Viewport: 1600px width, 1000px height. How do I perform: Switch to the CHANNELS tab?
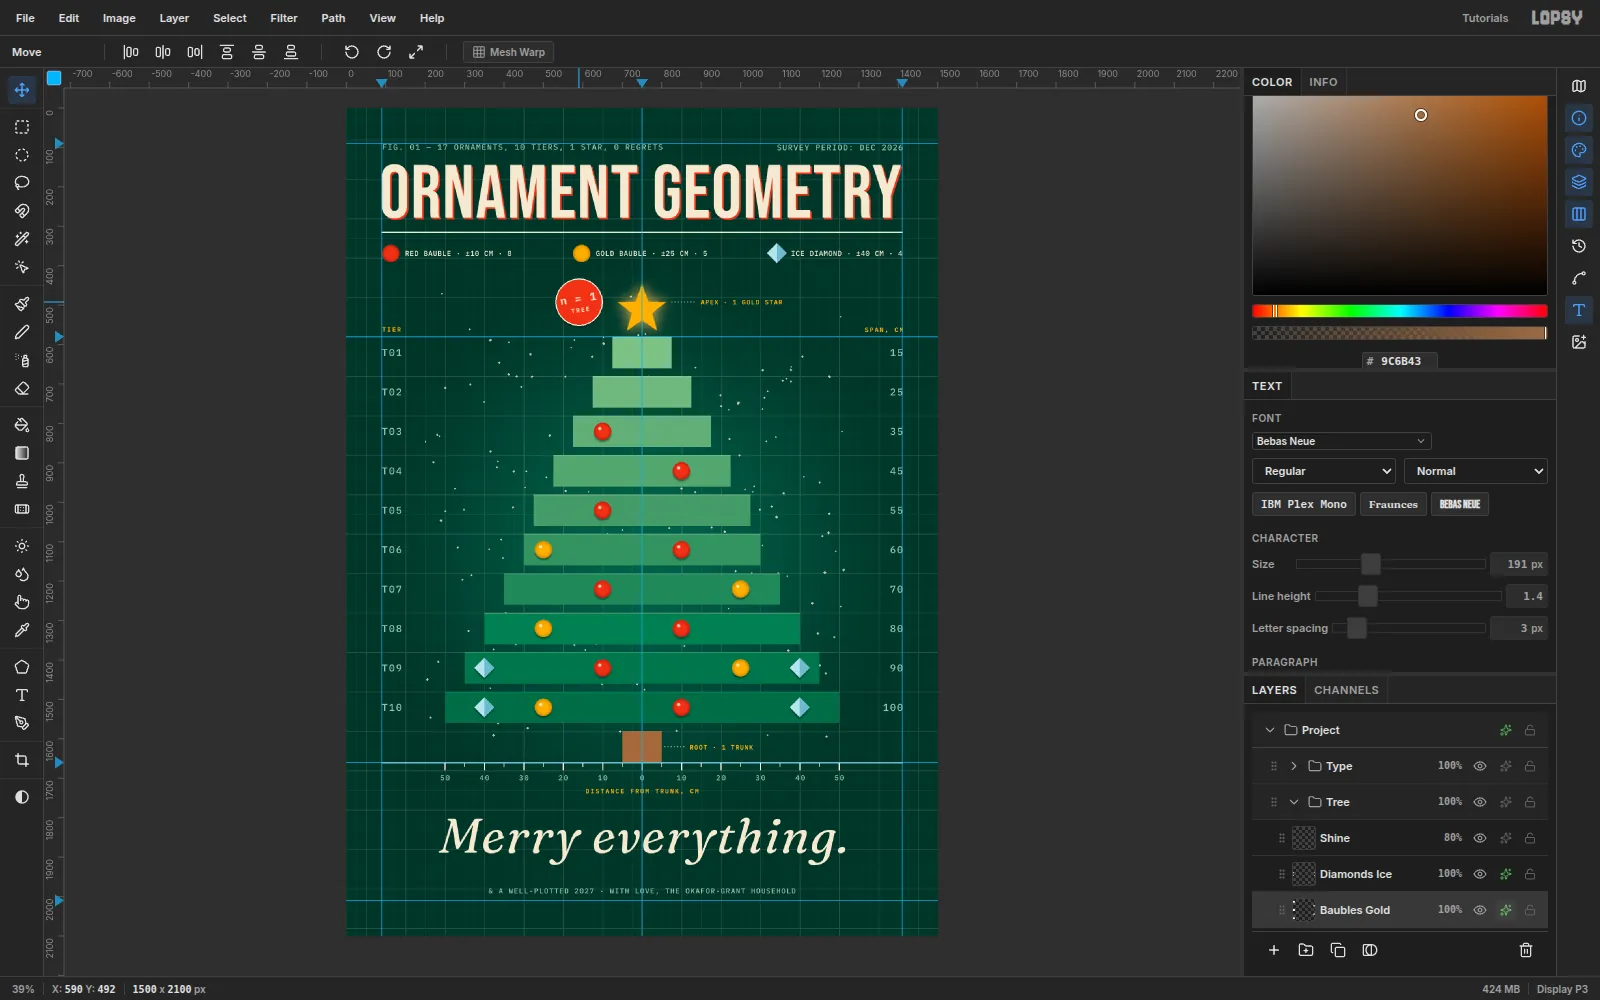pos(1346,690)
